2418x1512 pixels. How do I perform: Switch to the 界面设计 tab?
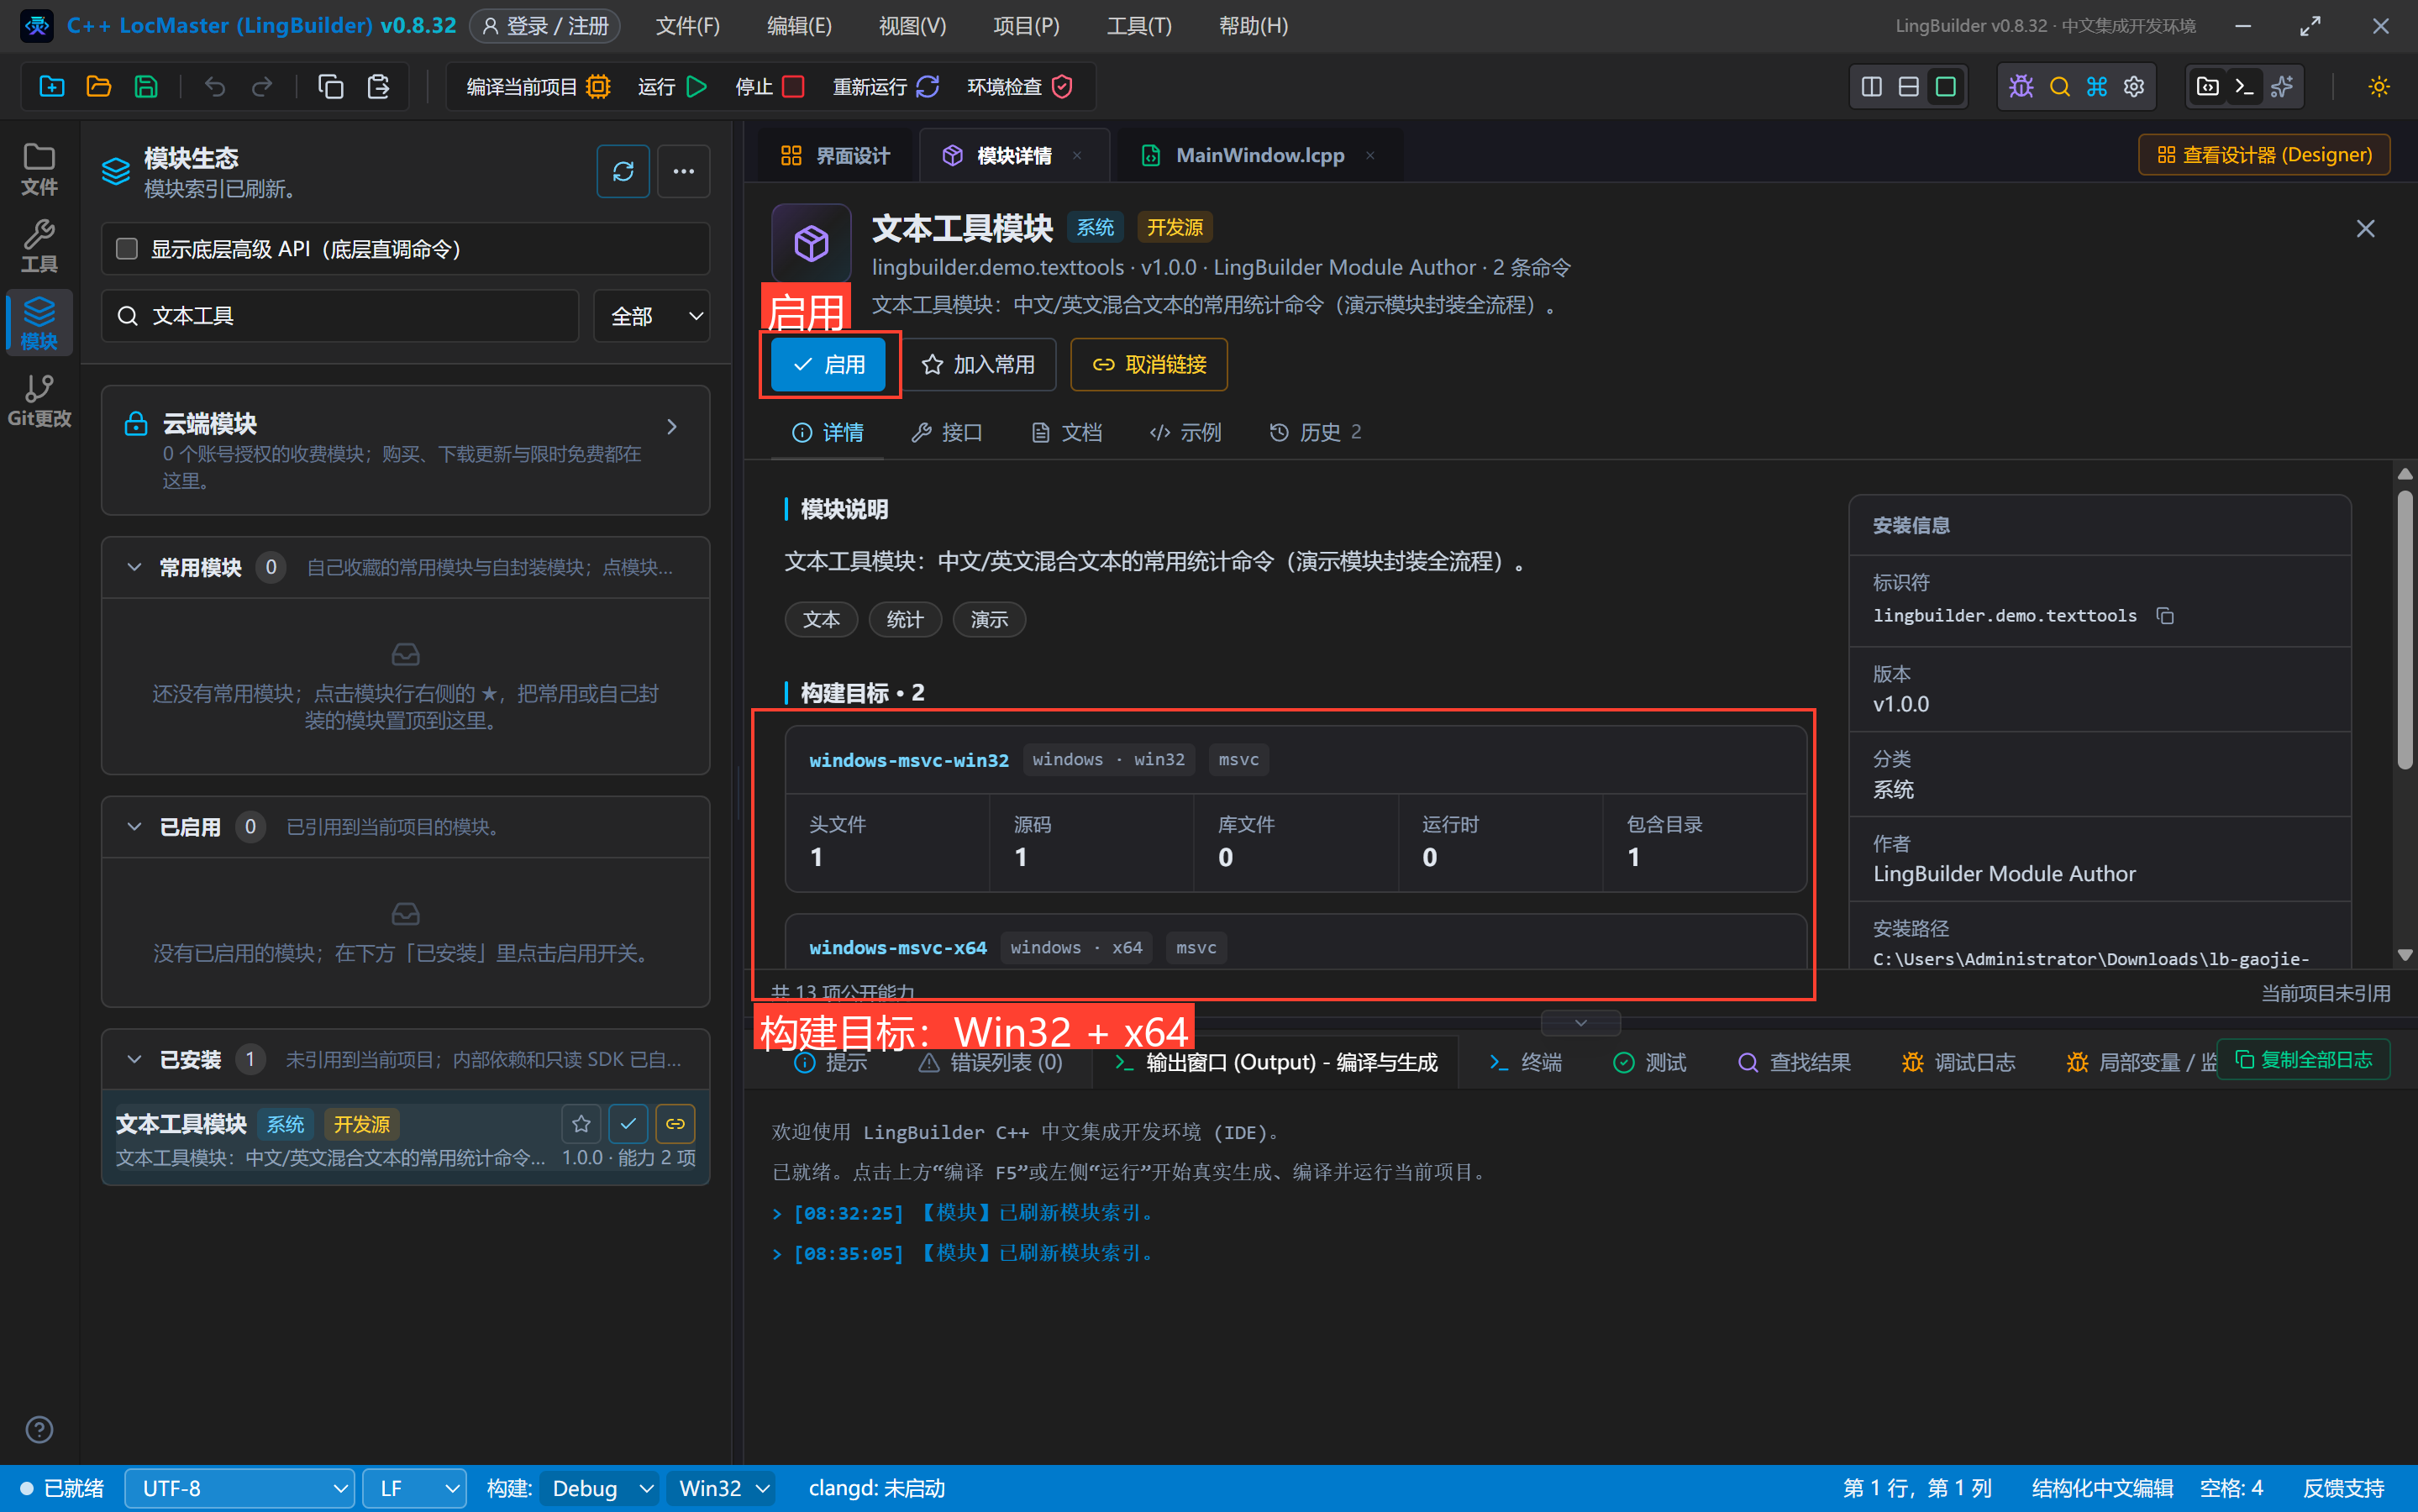coord(836,155)
